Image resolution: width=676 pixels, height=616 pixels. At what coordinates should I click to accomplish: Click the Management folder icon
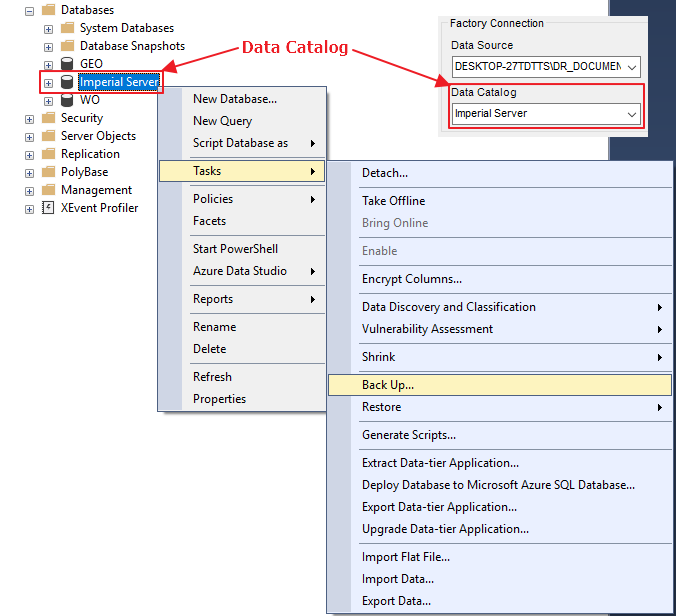click(x=48, y=190)
